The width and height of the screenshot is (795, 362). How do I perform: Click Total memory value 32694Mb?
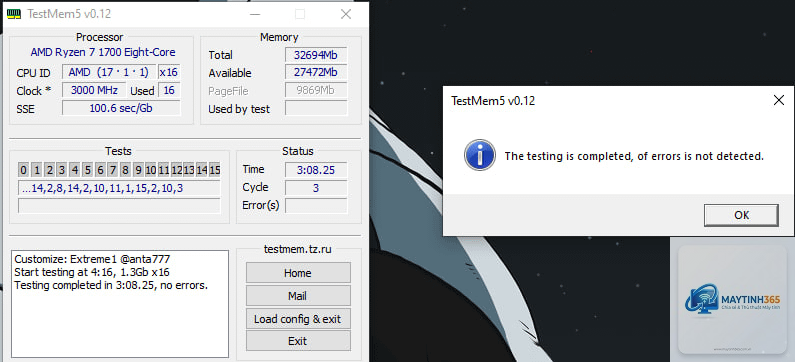click(x=316, y=55)
